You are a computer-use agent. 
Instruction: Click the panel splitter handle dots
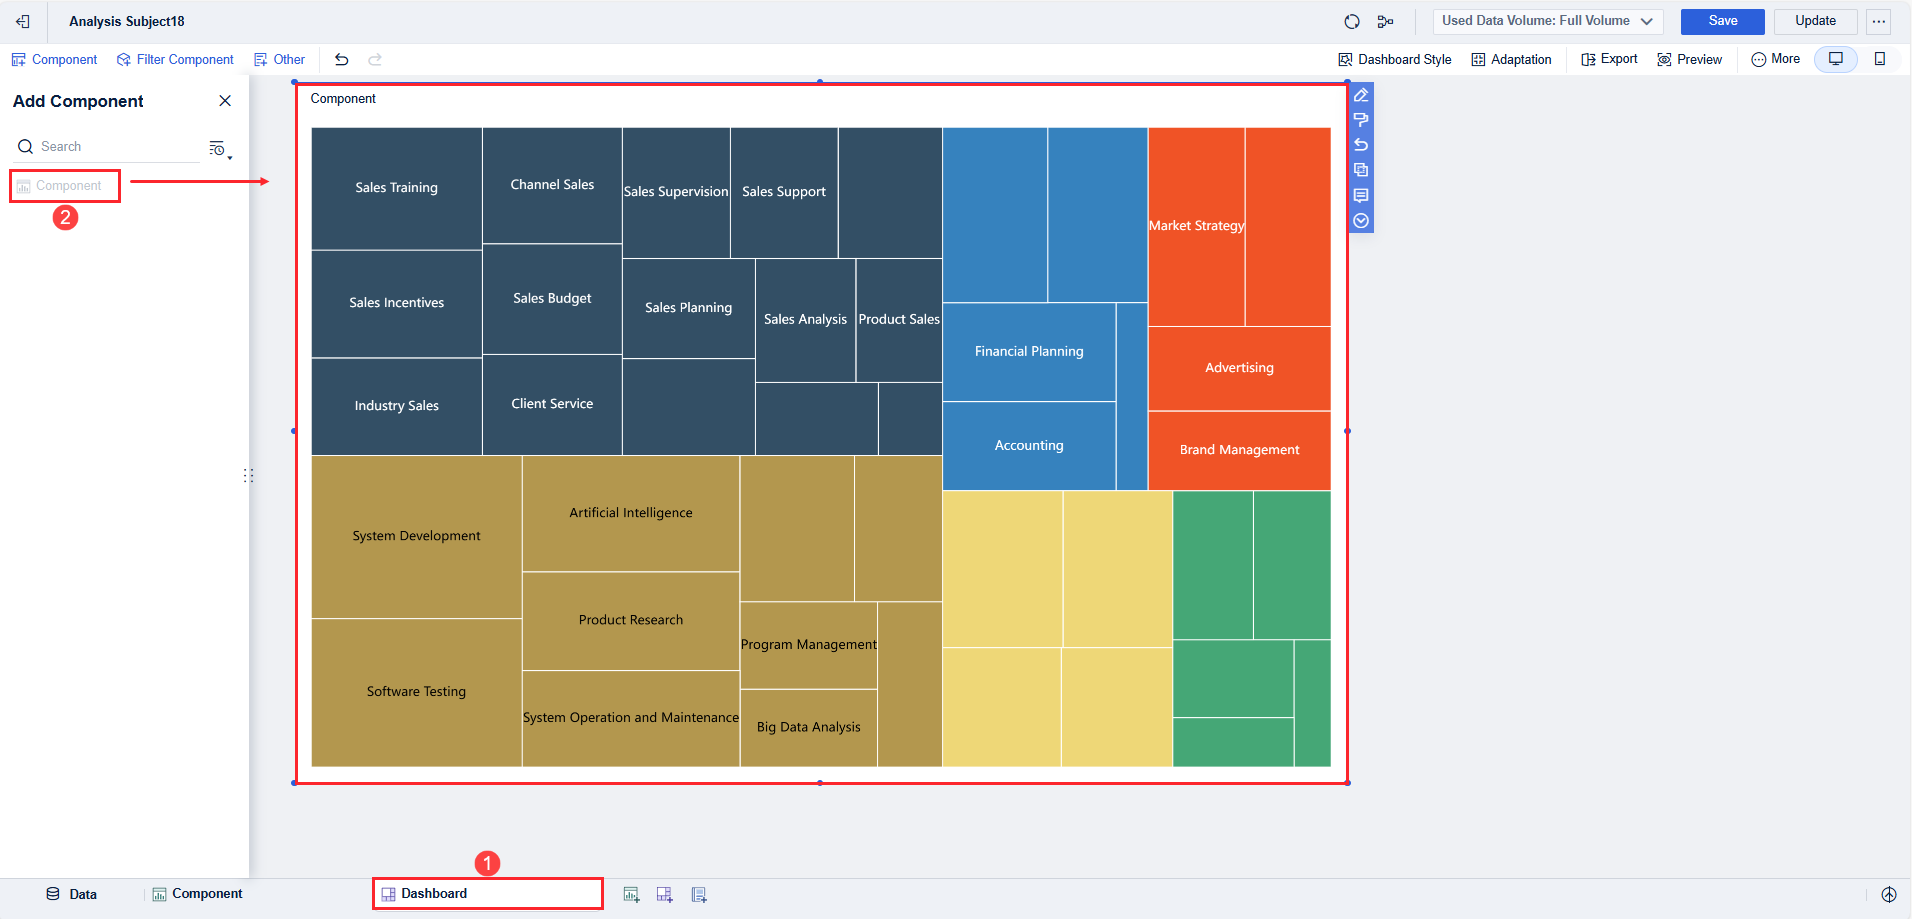[x=248, y=476]
